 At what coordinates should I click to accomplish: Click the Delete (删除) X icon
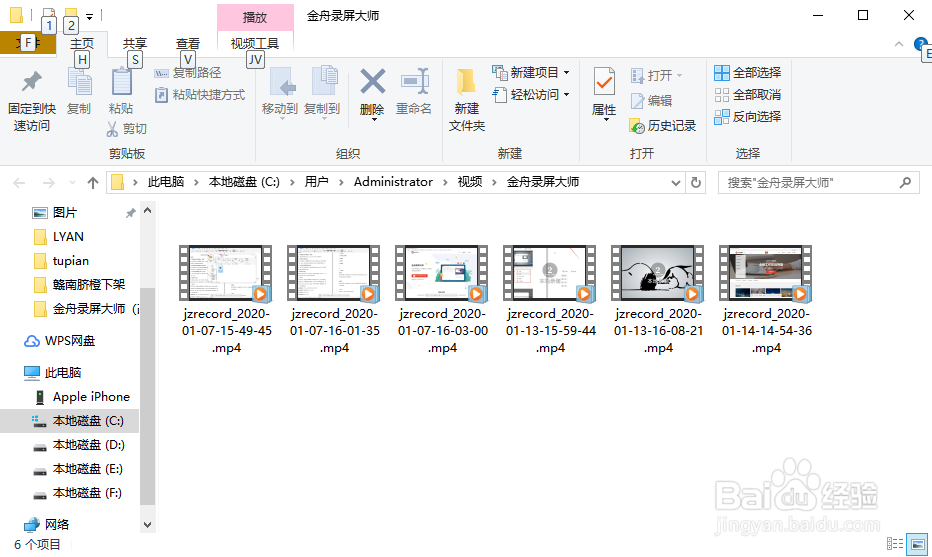[373, 81]
